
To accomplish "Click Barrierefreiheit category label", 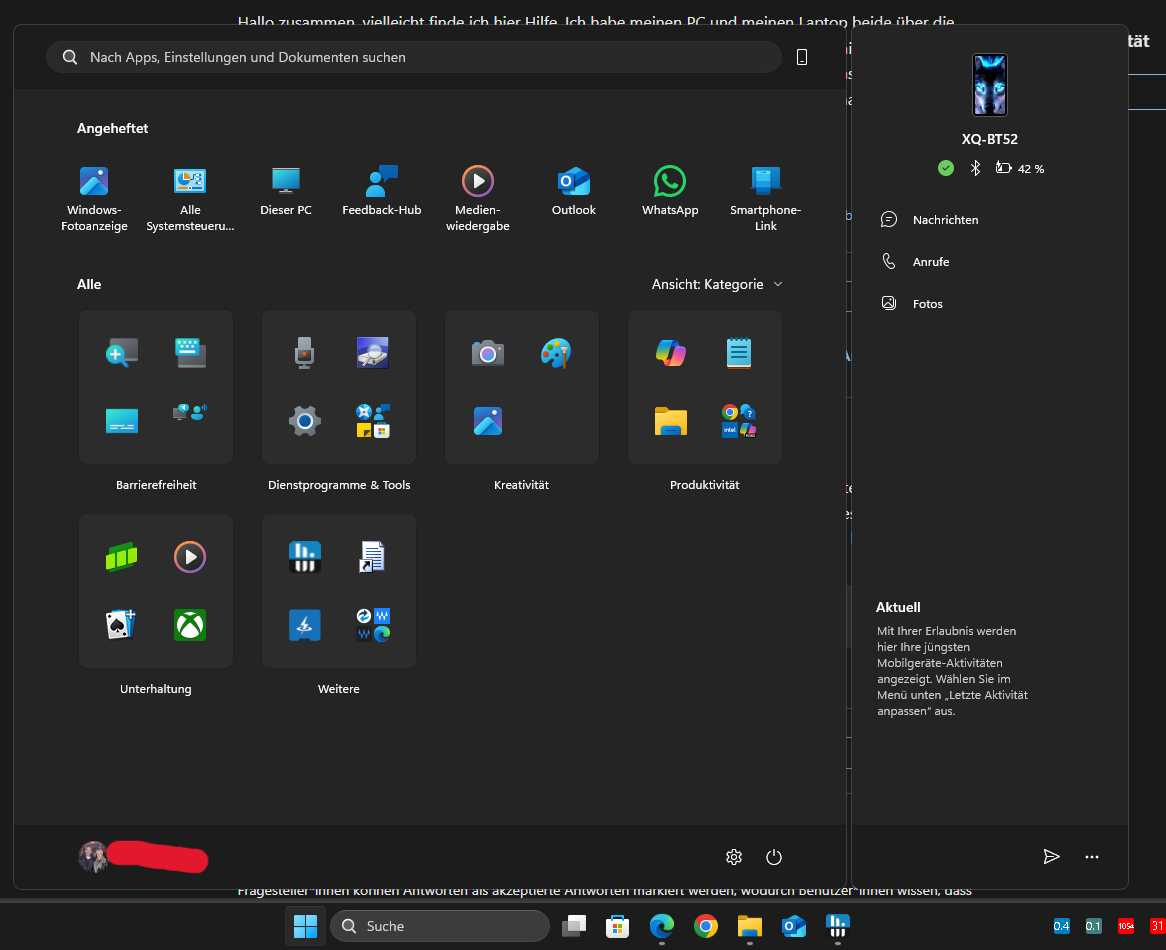I will tap(156, 485).
